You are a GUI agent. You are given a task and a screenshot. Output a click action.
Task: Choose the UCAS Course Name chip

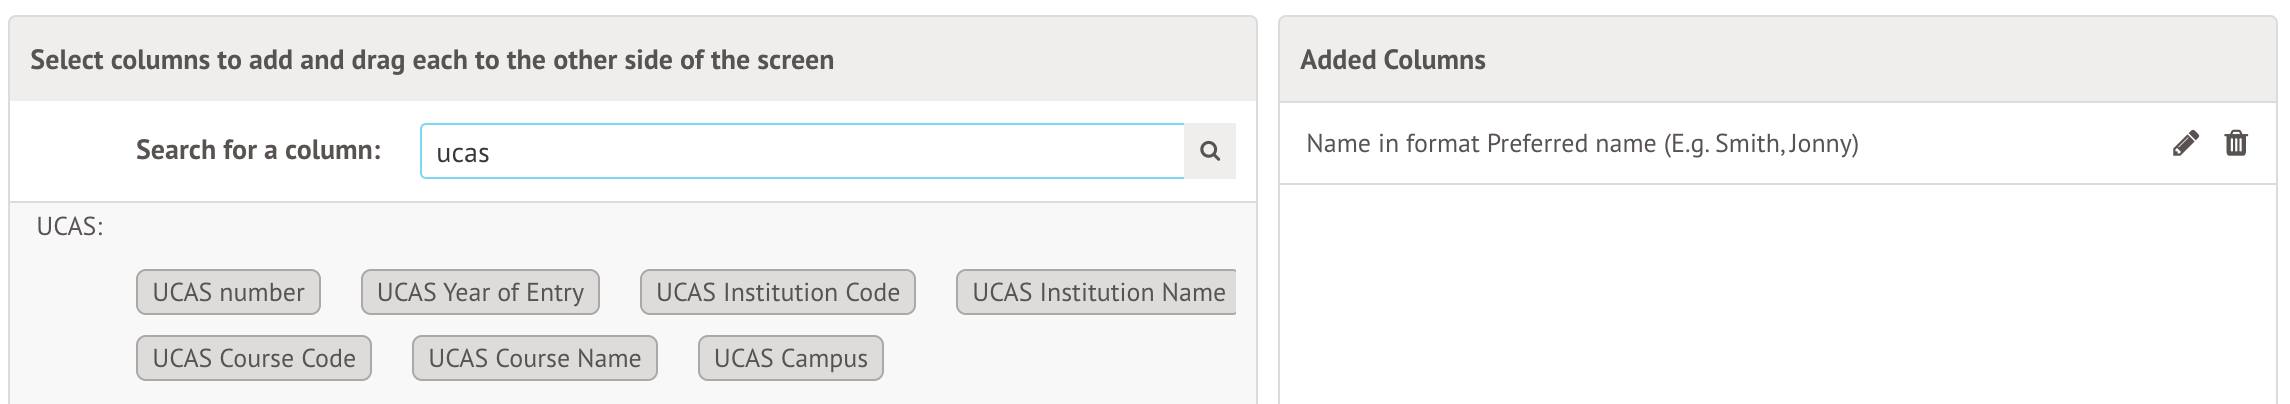coord(534,358)
